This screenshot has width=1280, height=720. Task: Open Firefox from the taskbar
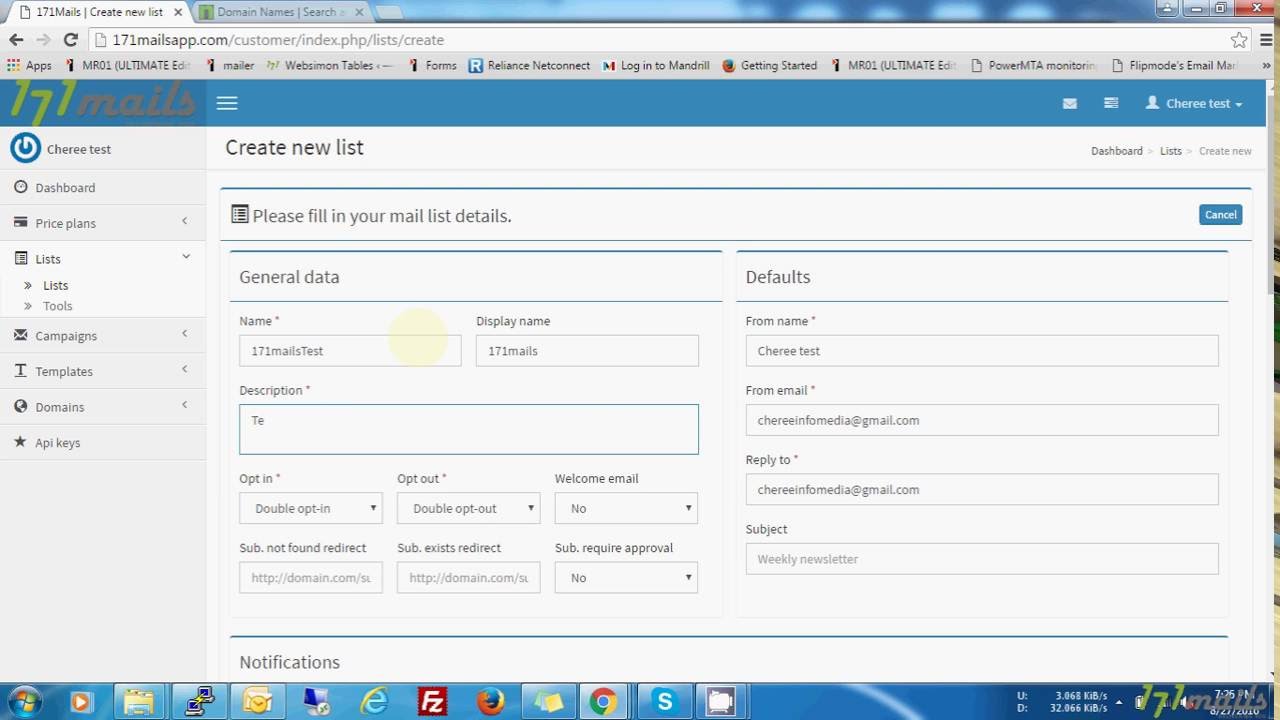coord(490,701)
